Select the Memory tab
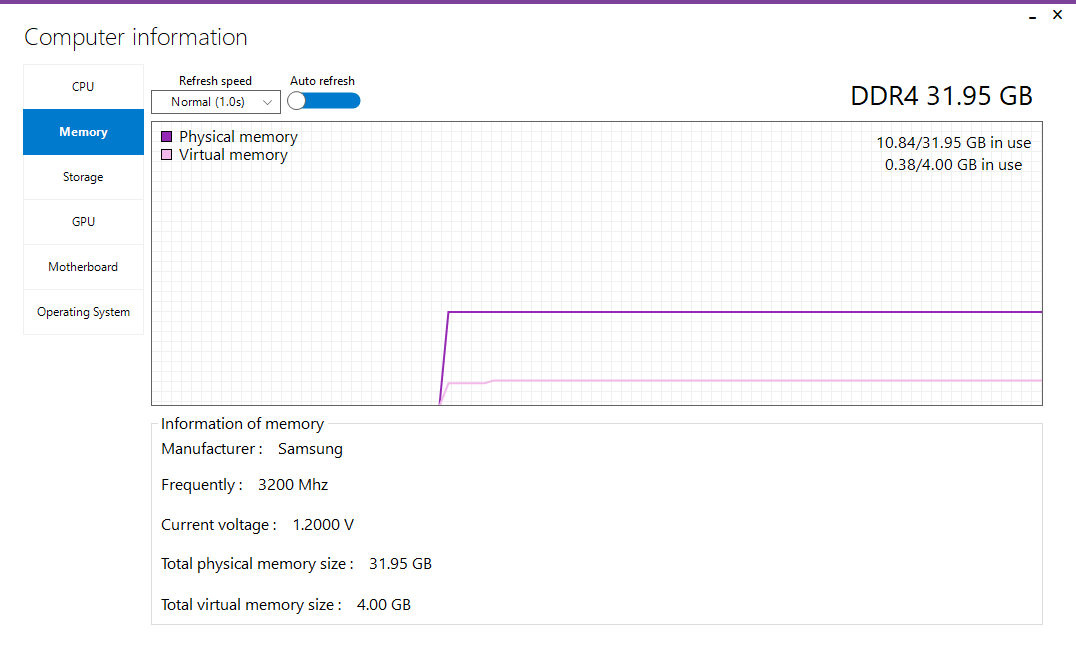The image size is (1076, 657). coord(83,132)
